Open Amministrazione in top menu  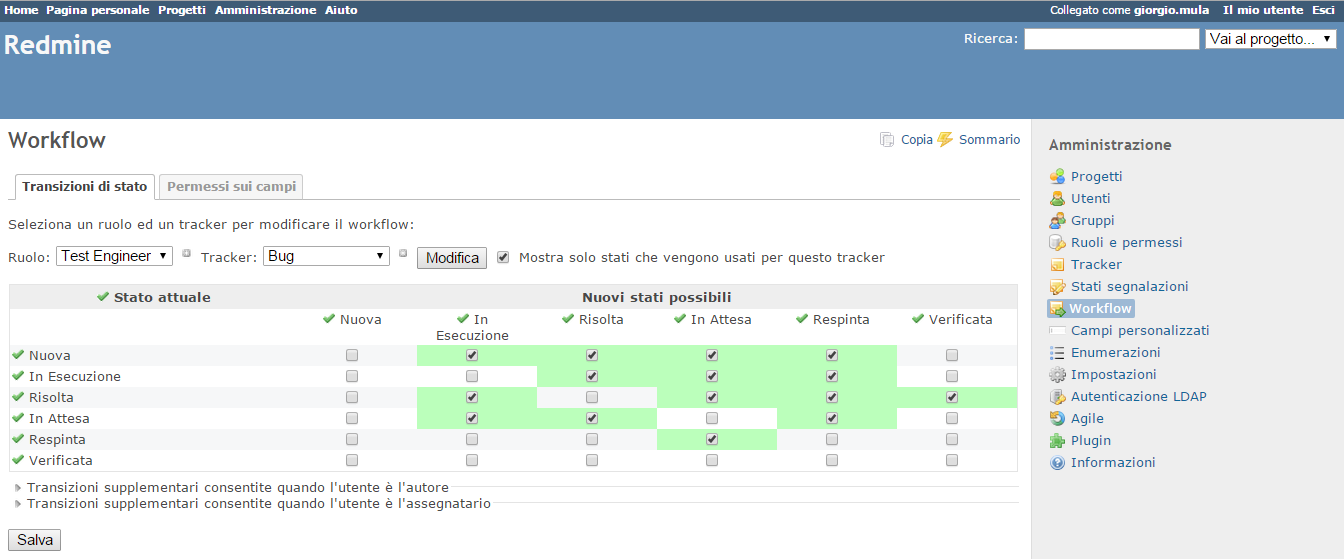click(x=266, y=10)
